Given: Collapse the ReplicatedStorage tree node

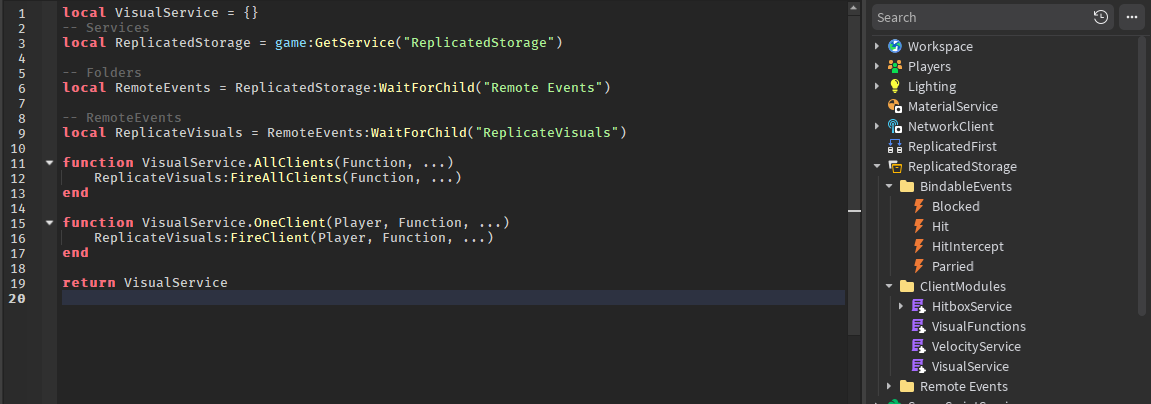Looking at the screenshot, I should pos(876,167).
